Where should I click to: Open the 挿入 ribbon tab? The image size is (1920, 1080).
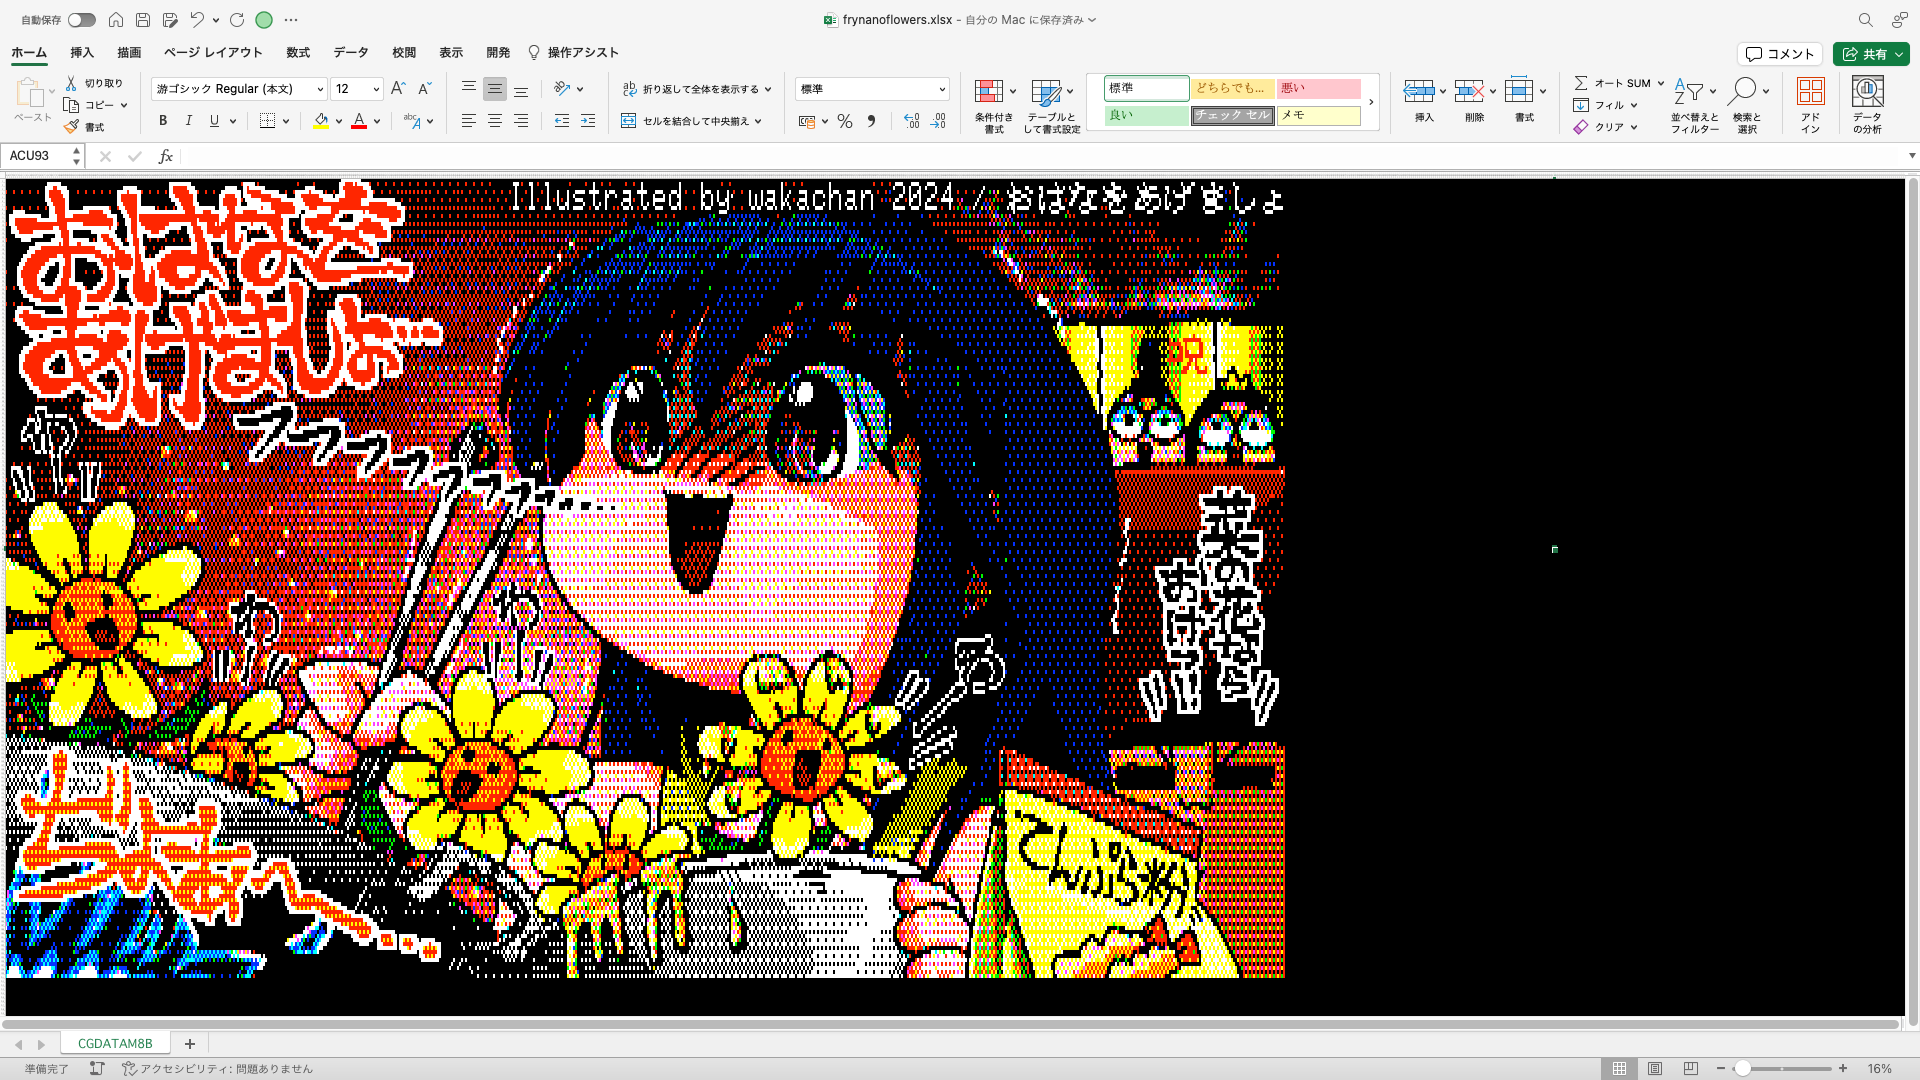(x=82, y=52)
